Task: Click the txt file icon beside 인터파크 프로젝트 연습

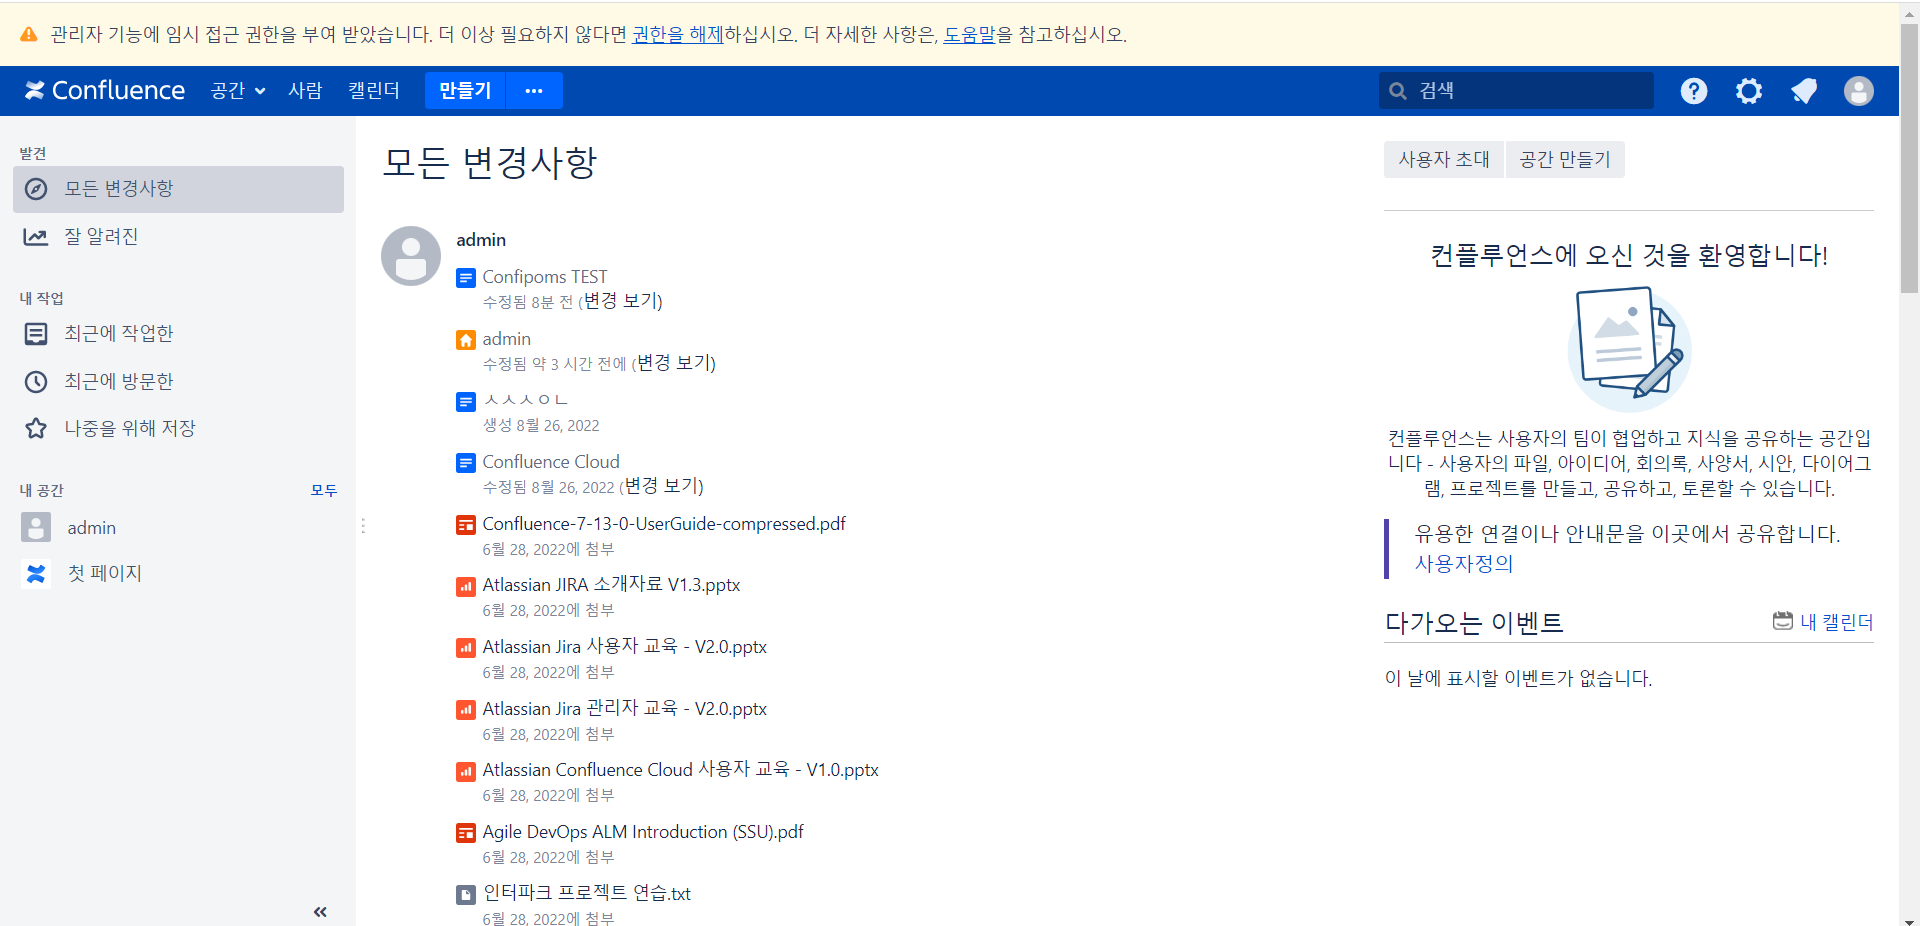Action: pyautogui.click(x=466, y=895)
